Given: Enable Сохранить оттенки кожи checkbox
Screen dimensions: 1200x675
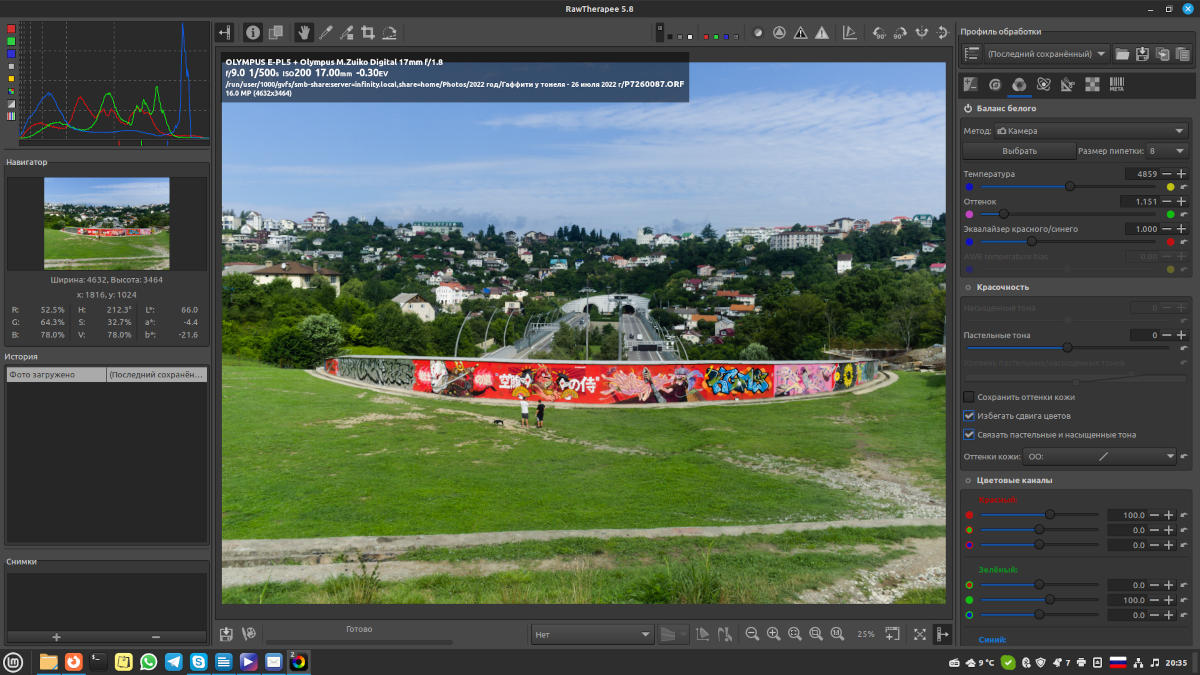Looking at the screenshot, I should click(968, 397).
